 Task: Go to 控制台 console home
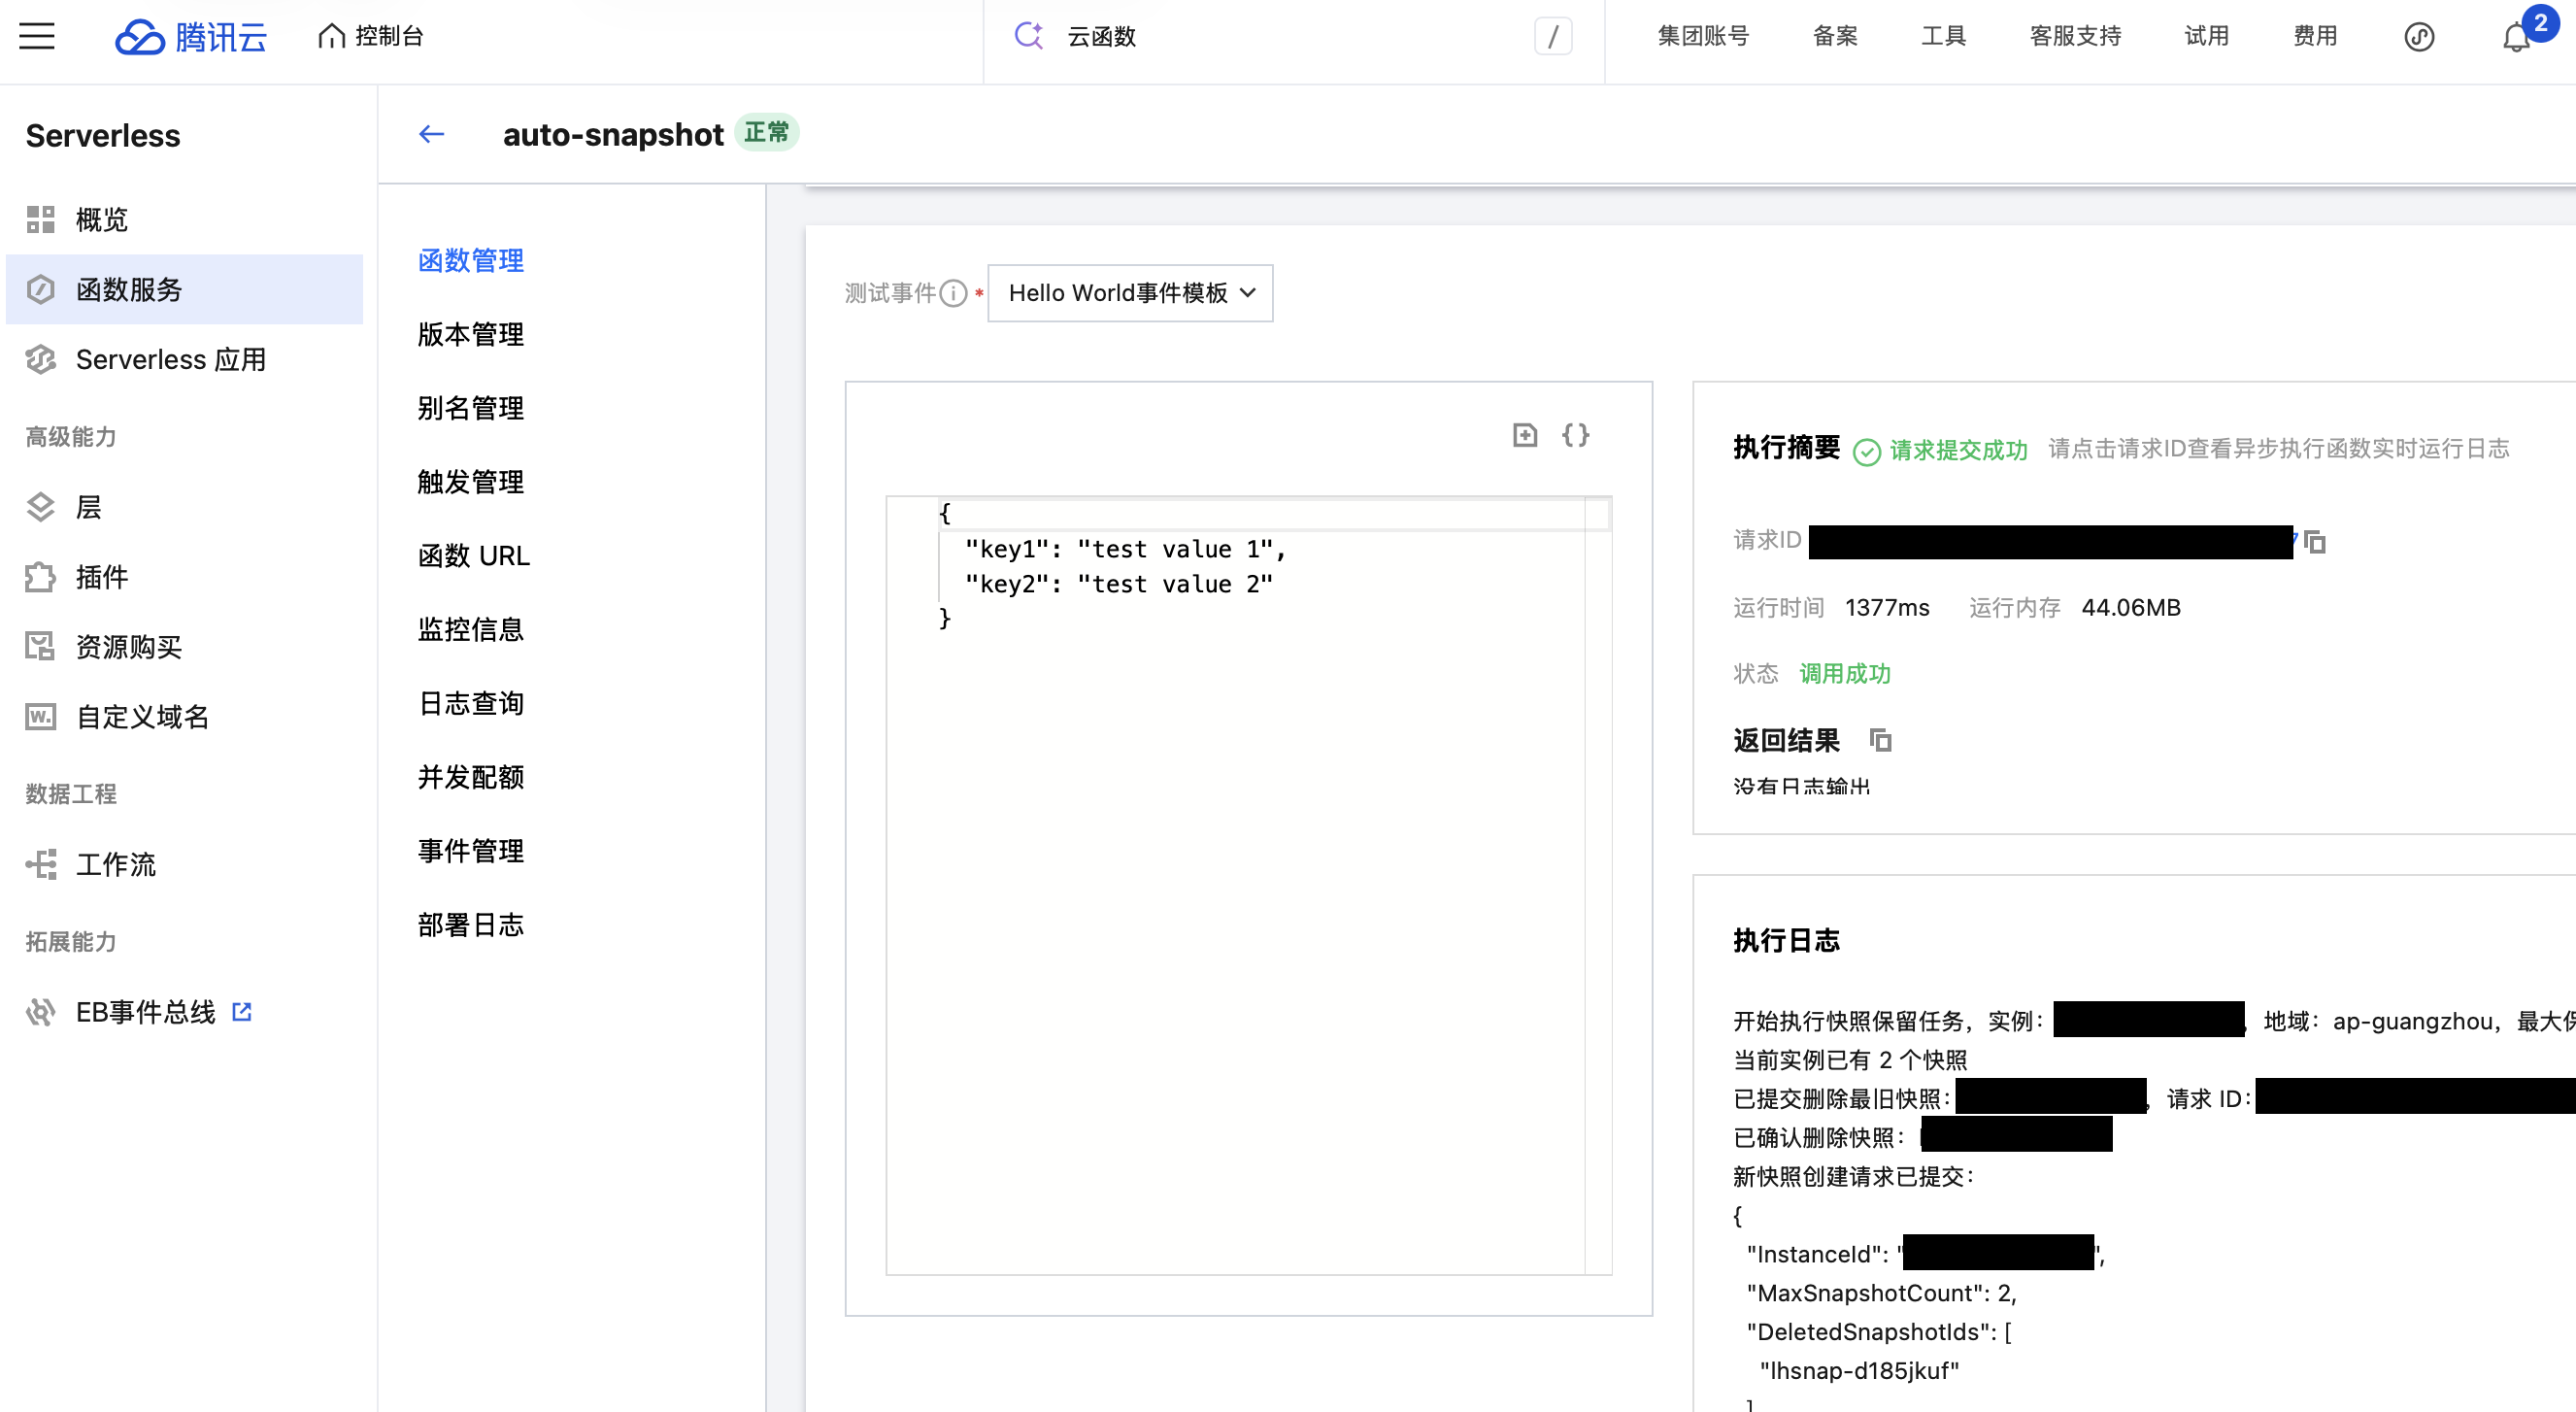pyautogui.click(x=370, y=36)
